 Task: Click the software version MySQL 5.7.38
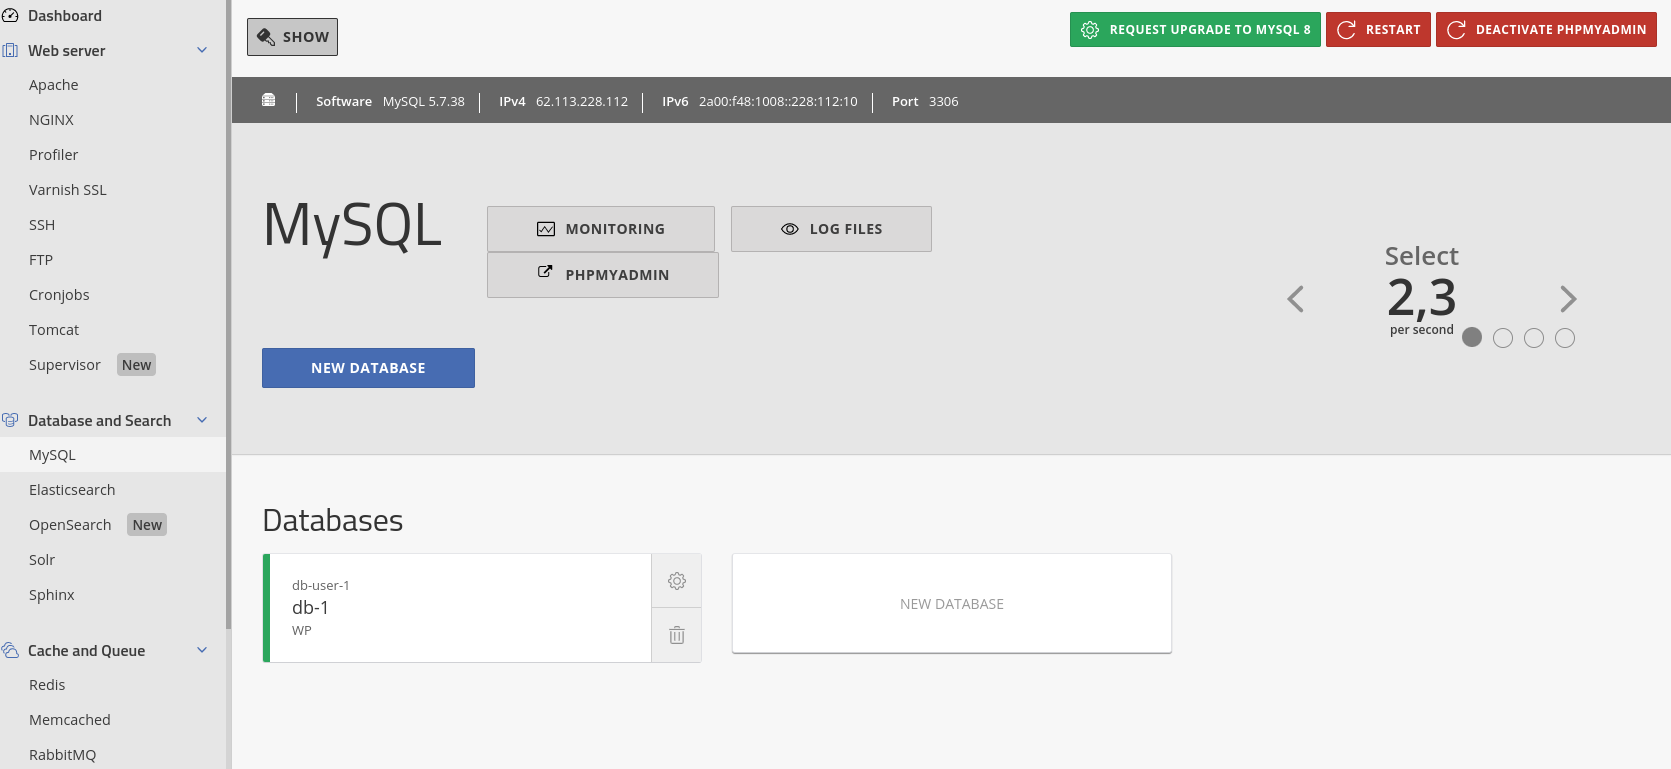(x=424, y=102)
